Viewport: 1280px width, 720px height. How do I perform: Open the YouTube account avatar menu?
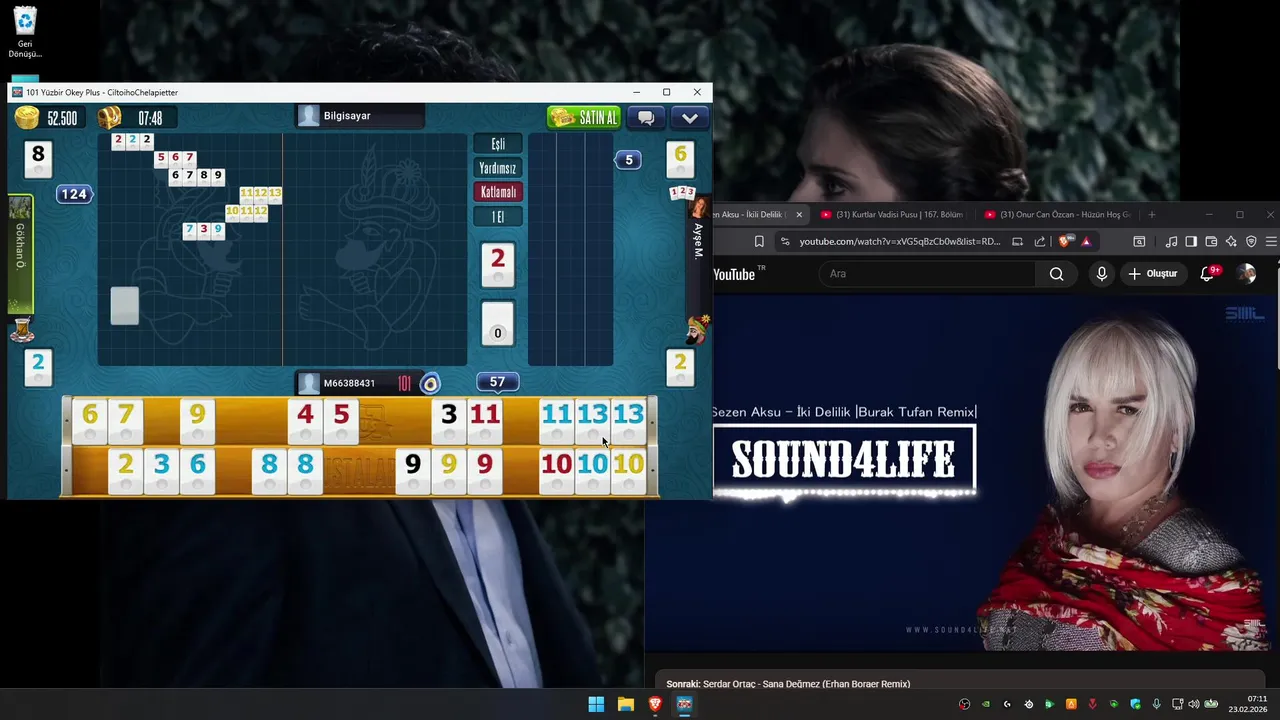pyautogui.click(x=1246, y=274)
